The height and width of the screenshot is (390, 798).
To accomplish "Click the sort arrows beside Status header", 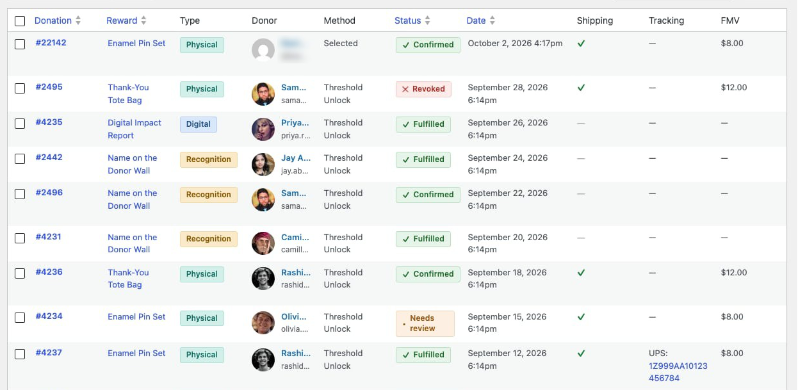I will tap(428, 20).
